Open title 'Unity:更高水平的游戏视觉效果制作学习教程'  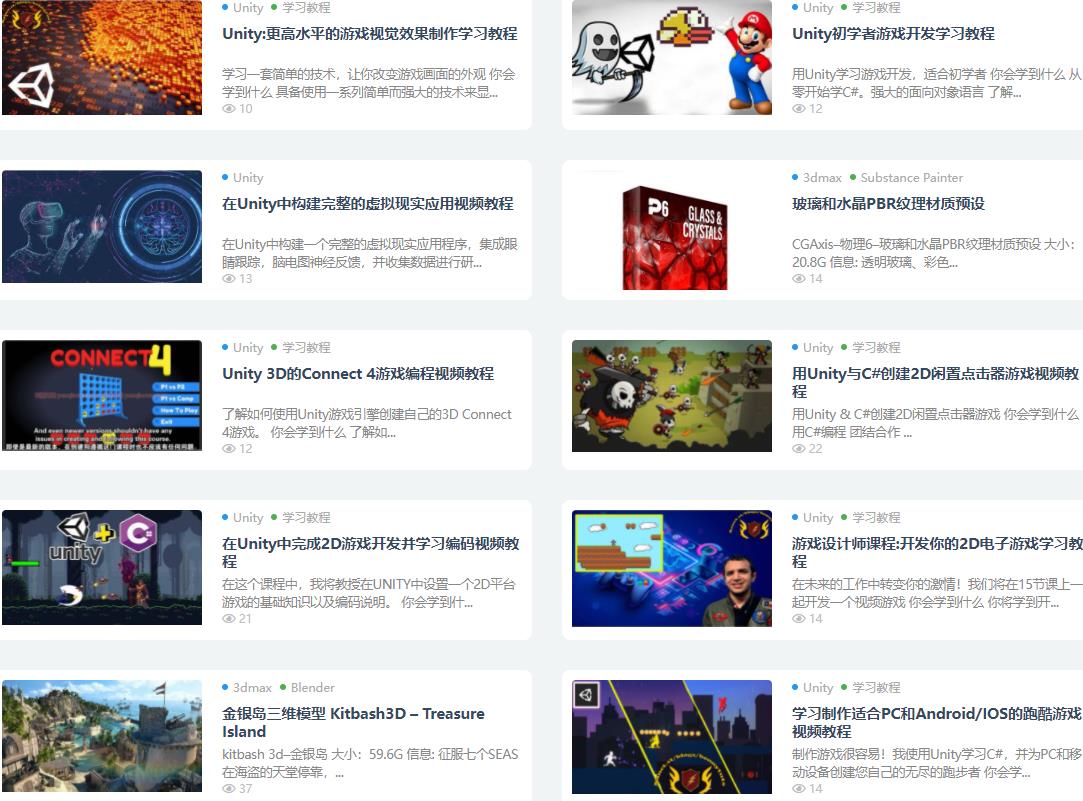pos(370,34)
